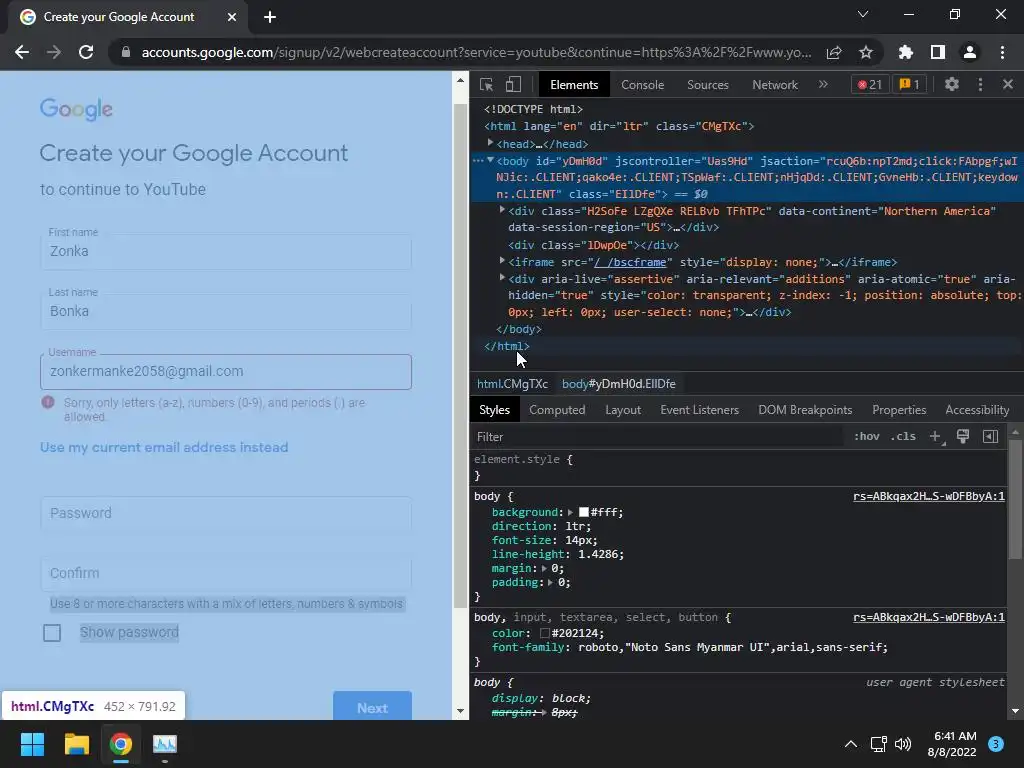Click the Username input field

(x=226, y=372)
